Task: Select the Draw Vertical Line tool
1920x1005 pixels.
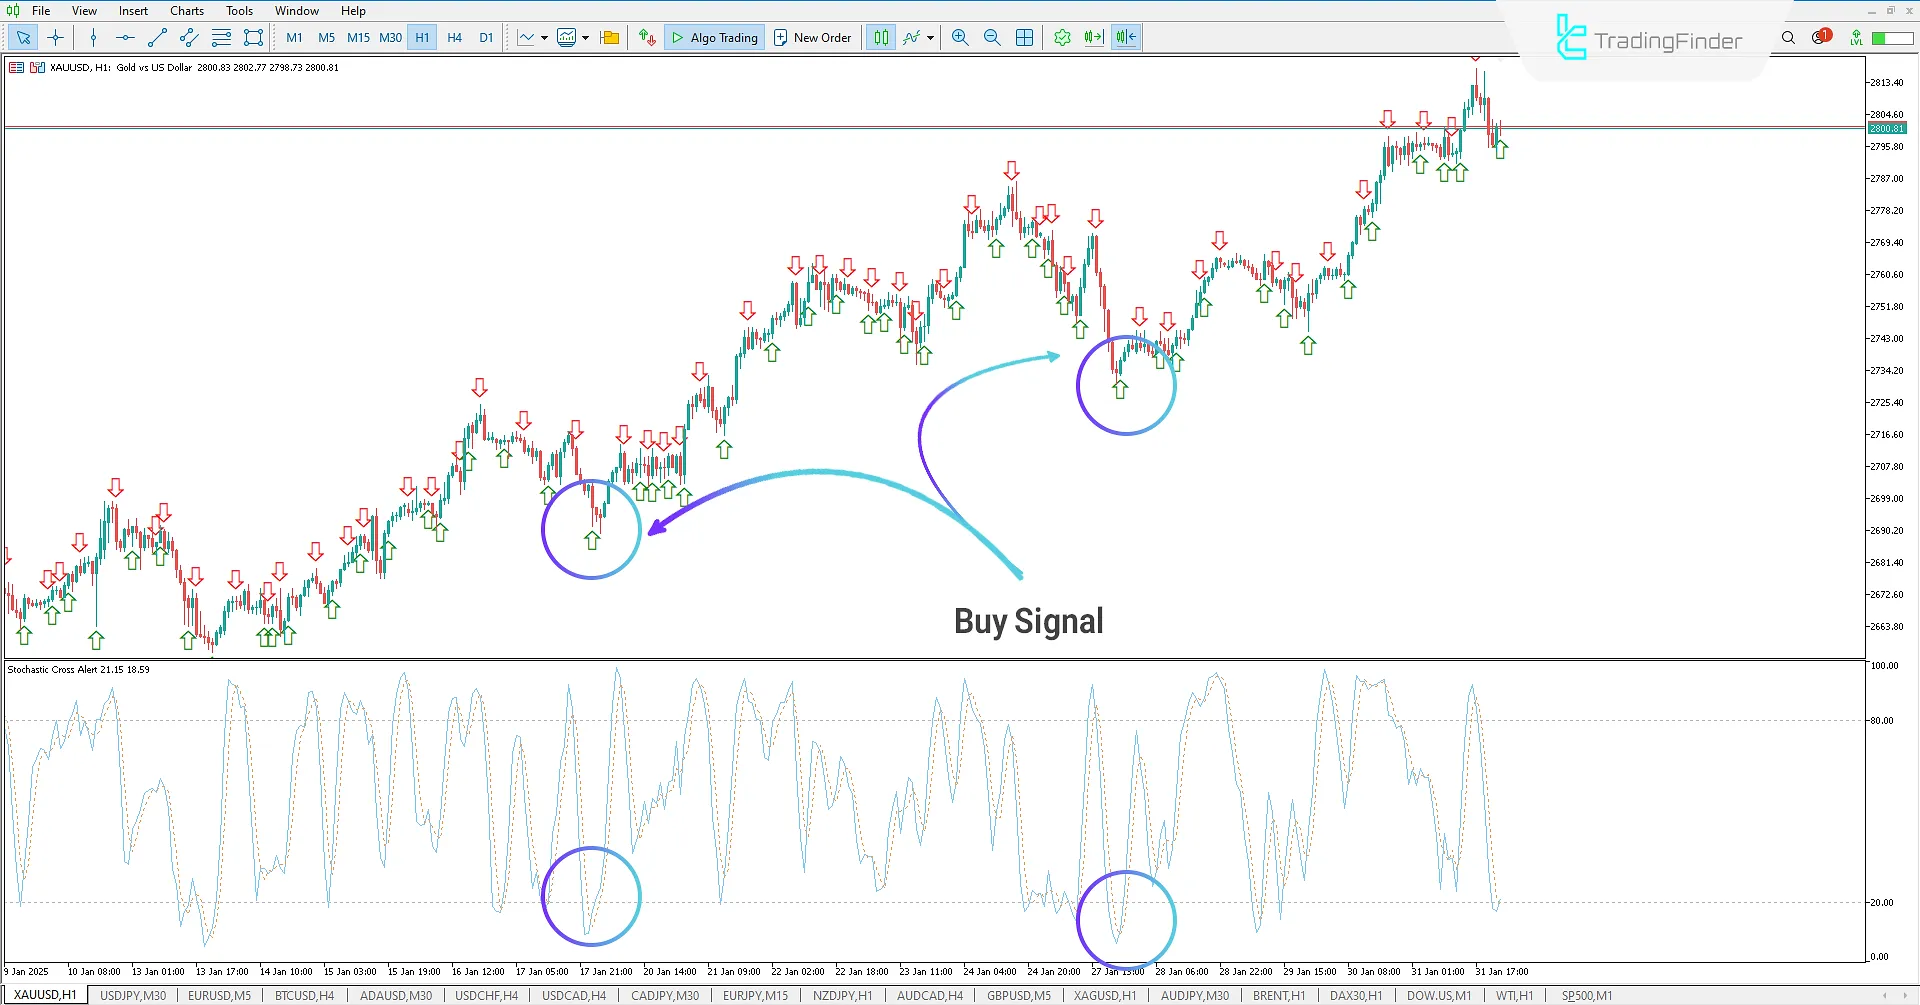Action: point(93,37)
